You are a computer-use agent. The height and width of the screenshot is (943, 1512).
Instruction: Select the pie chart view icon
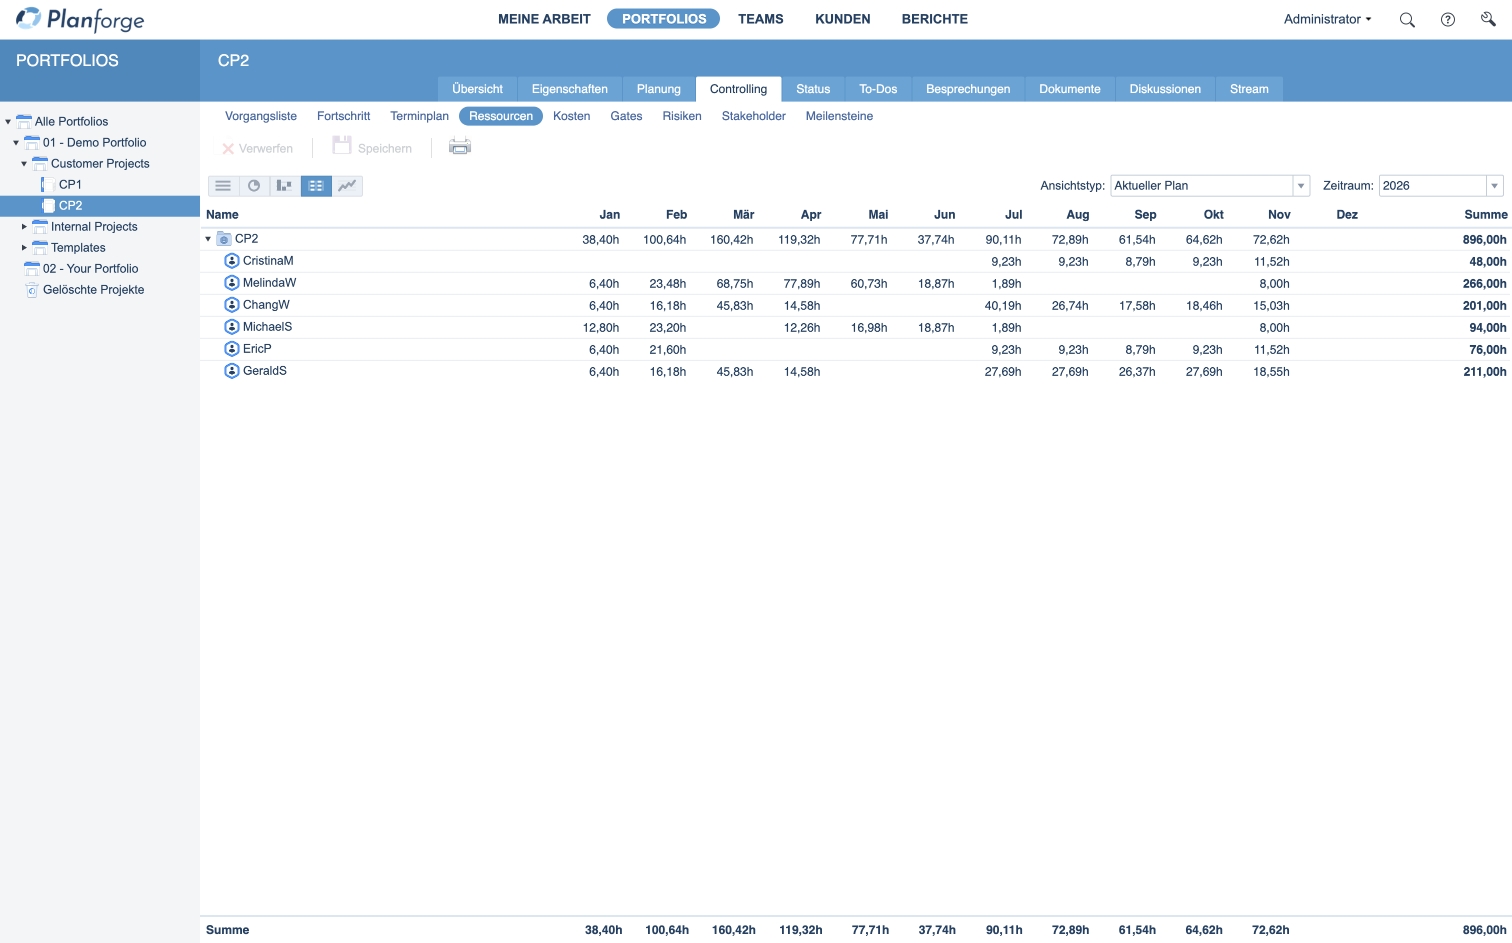point(254,185)
